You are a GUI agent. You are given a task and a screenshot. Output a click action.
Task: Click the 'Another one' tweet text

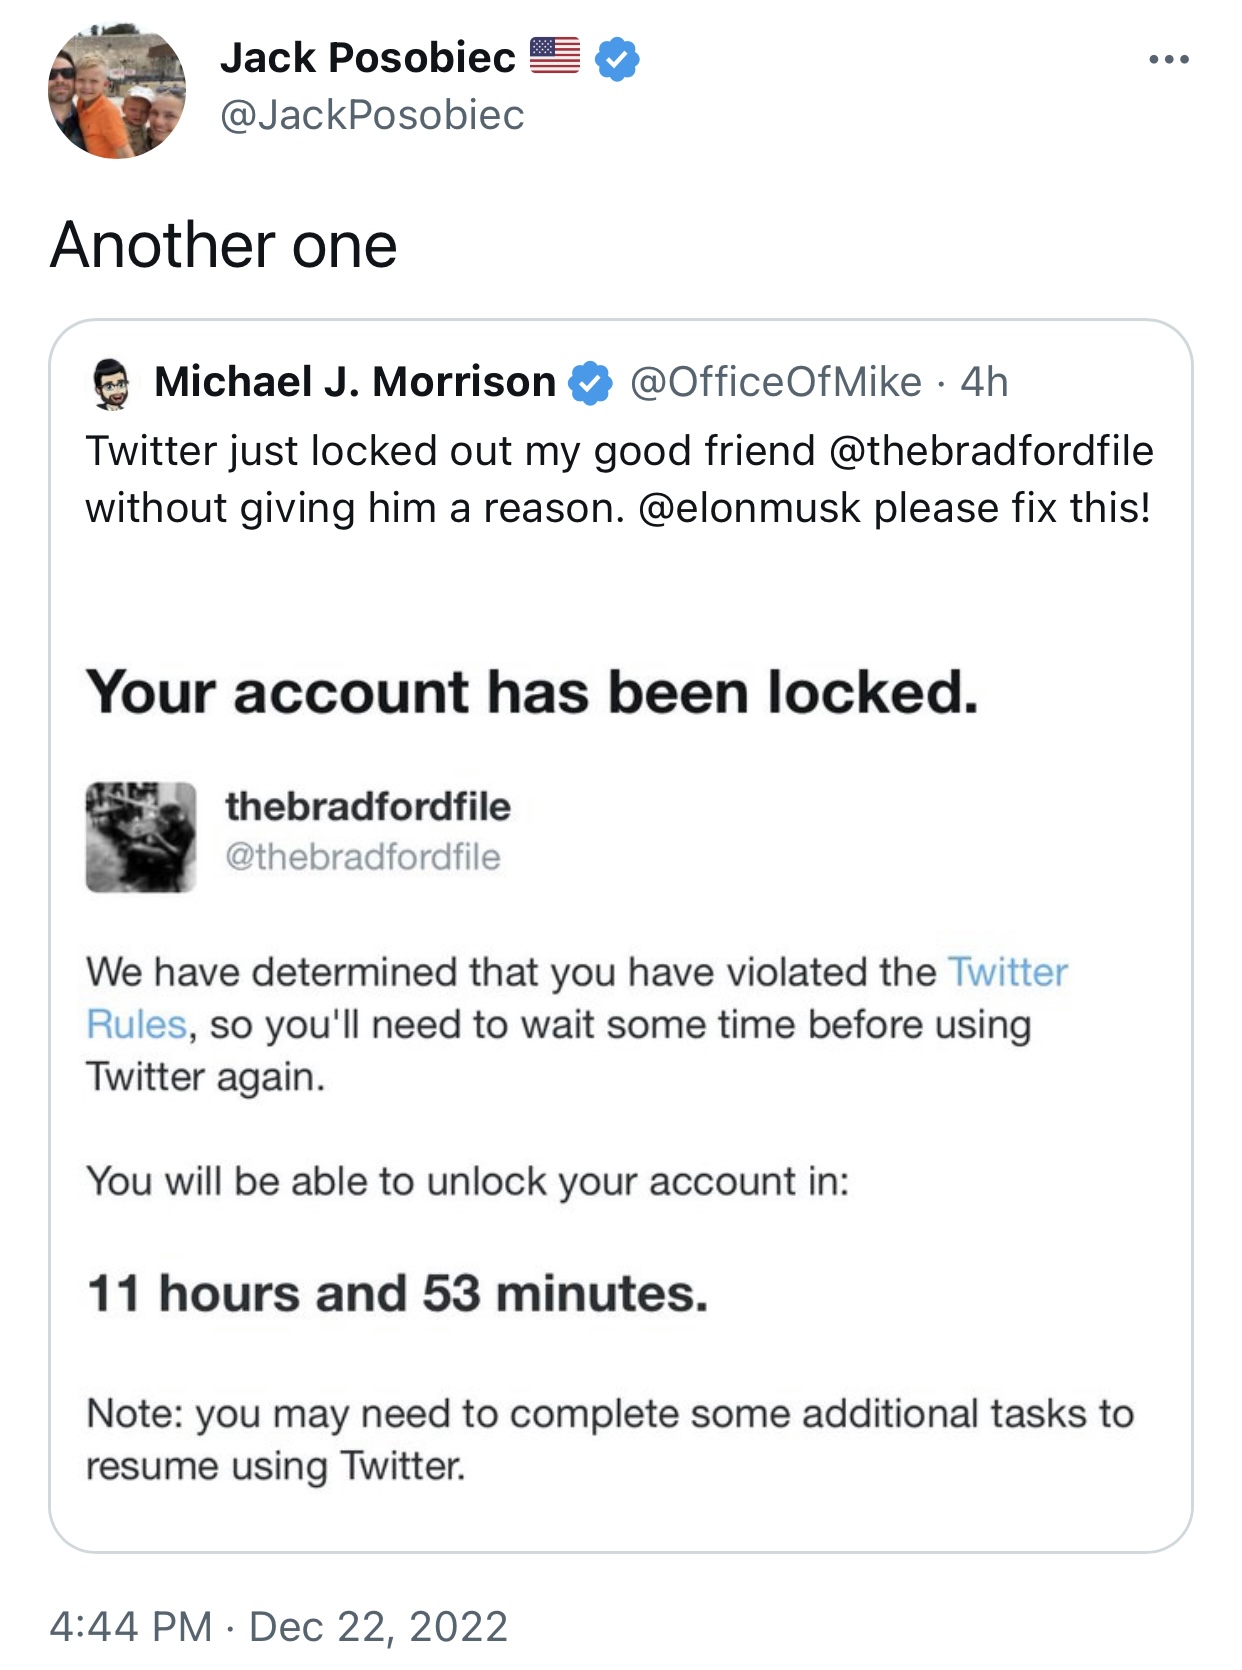coord(224,245)
